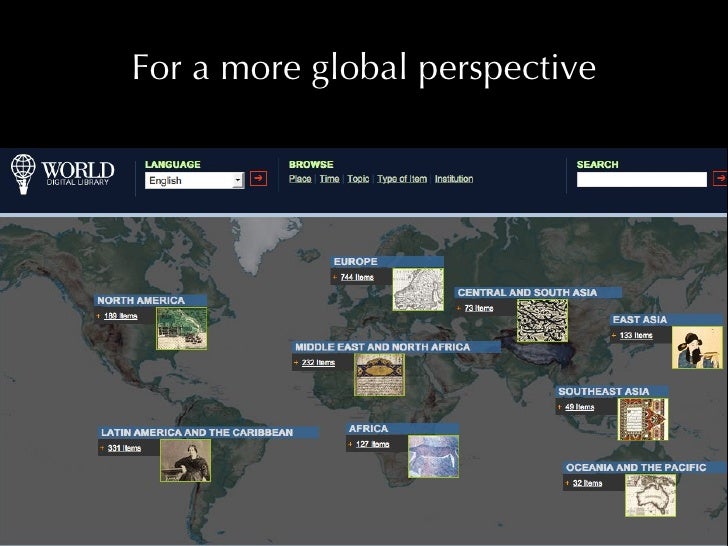Browse by Time link

[x=329, y=179]
